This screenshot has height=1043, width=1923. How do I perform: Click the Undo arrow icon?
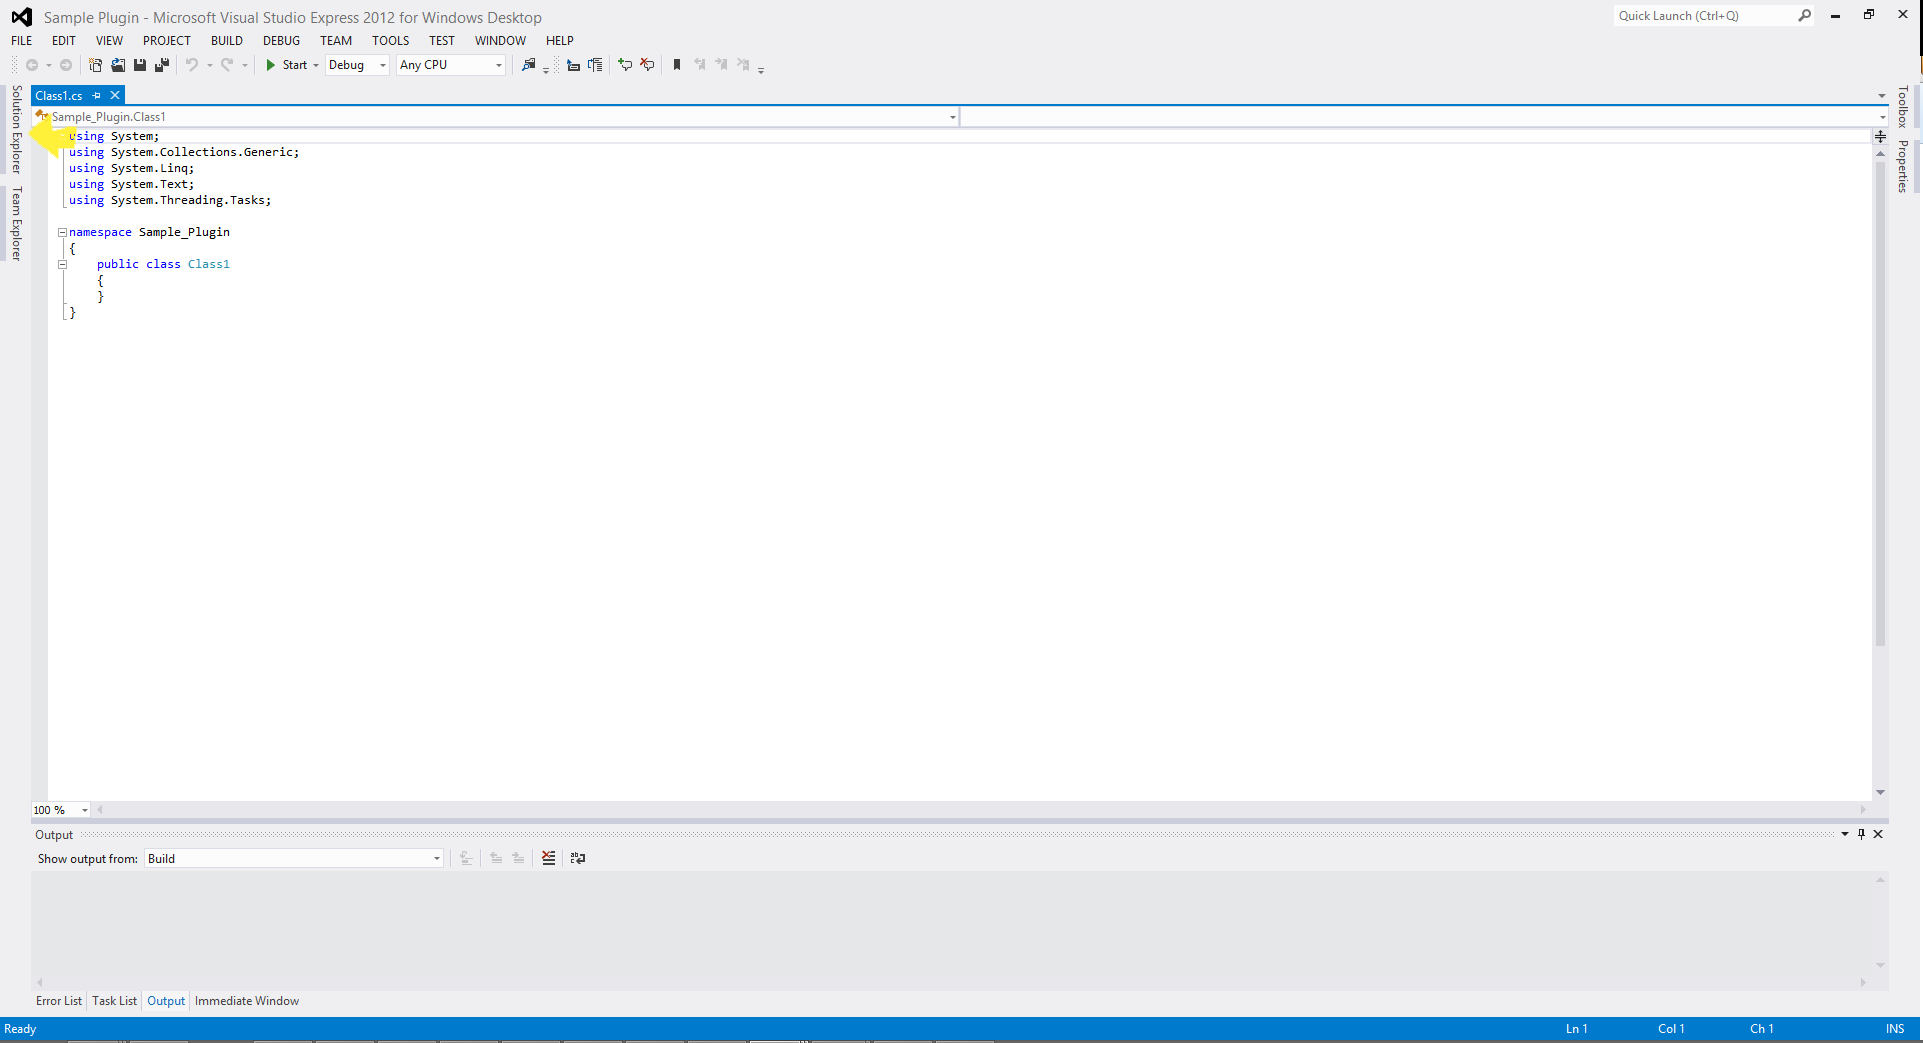(191, 65)
